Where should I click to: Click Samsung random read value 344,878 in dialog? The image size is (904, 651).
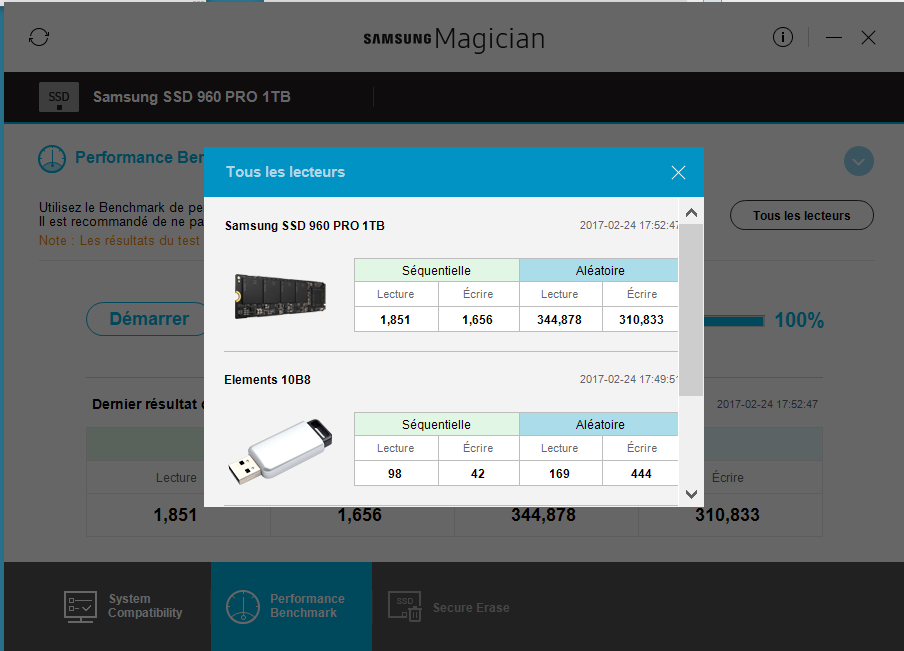[x=560, y=320]
